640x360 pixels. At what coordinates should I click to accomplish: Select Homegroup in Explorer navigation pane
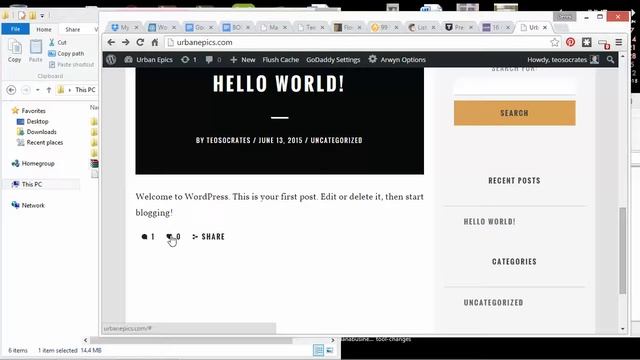click(33, 163)
